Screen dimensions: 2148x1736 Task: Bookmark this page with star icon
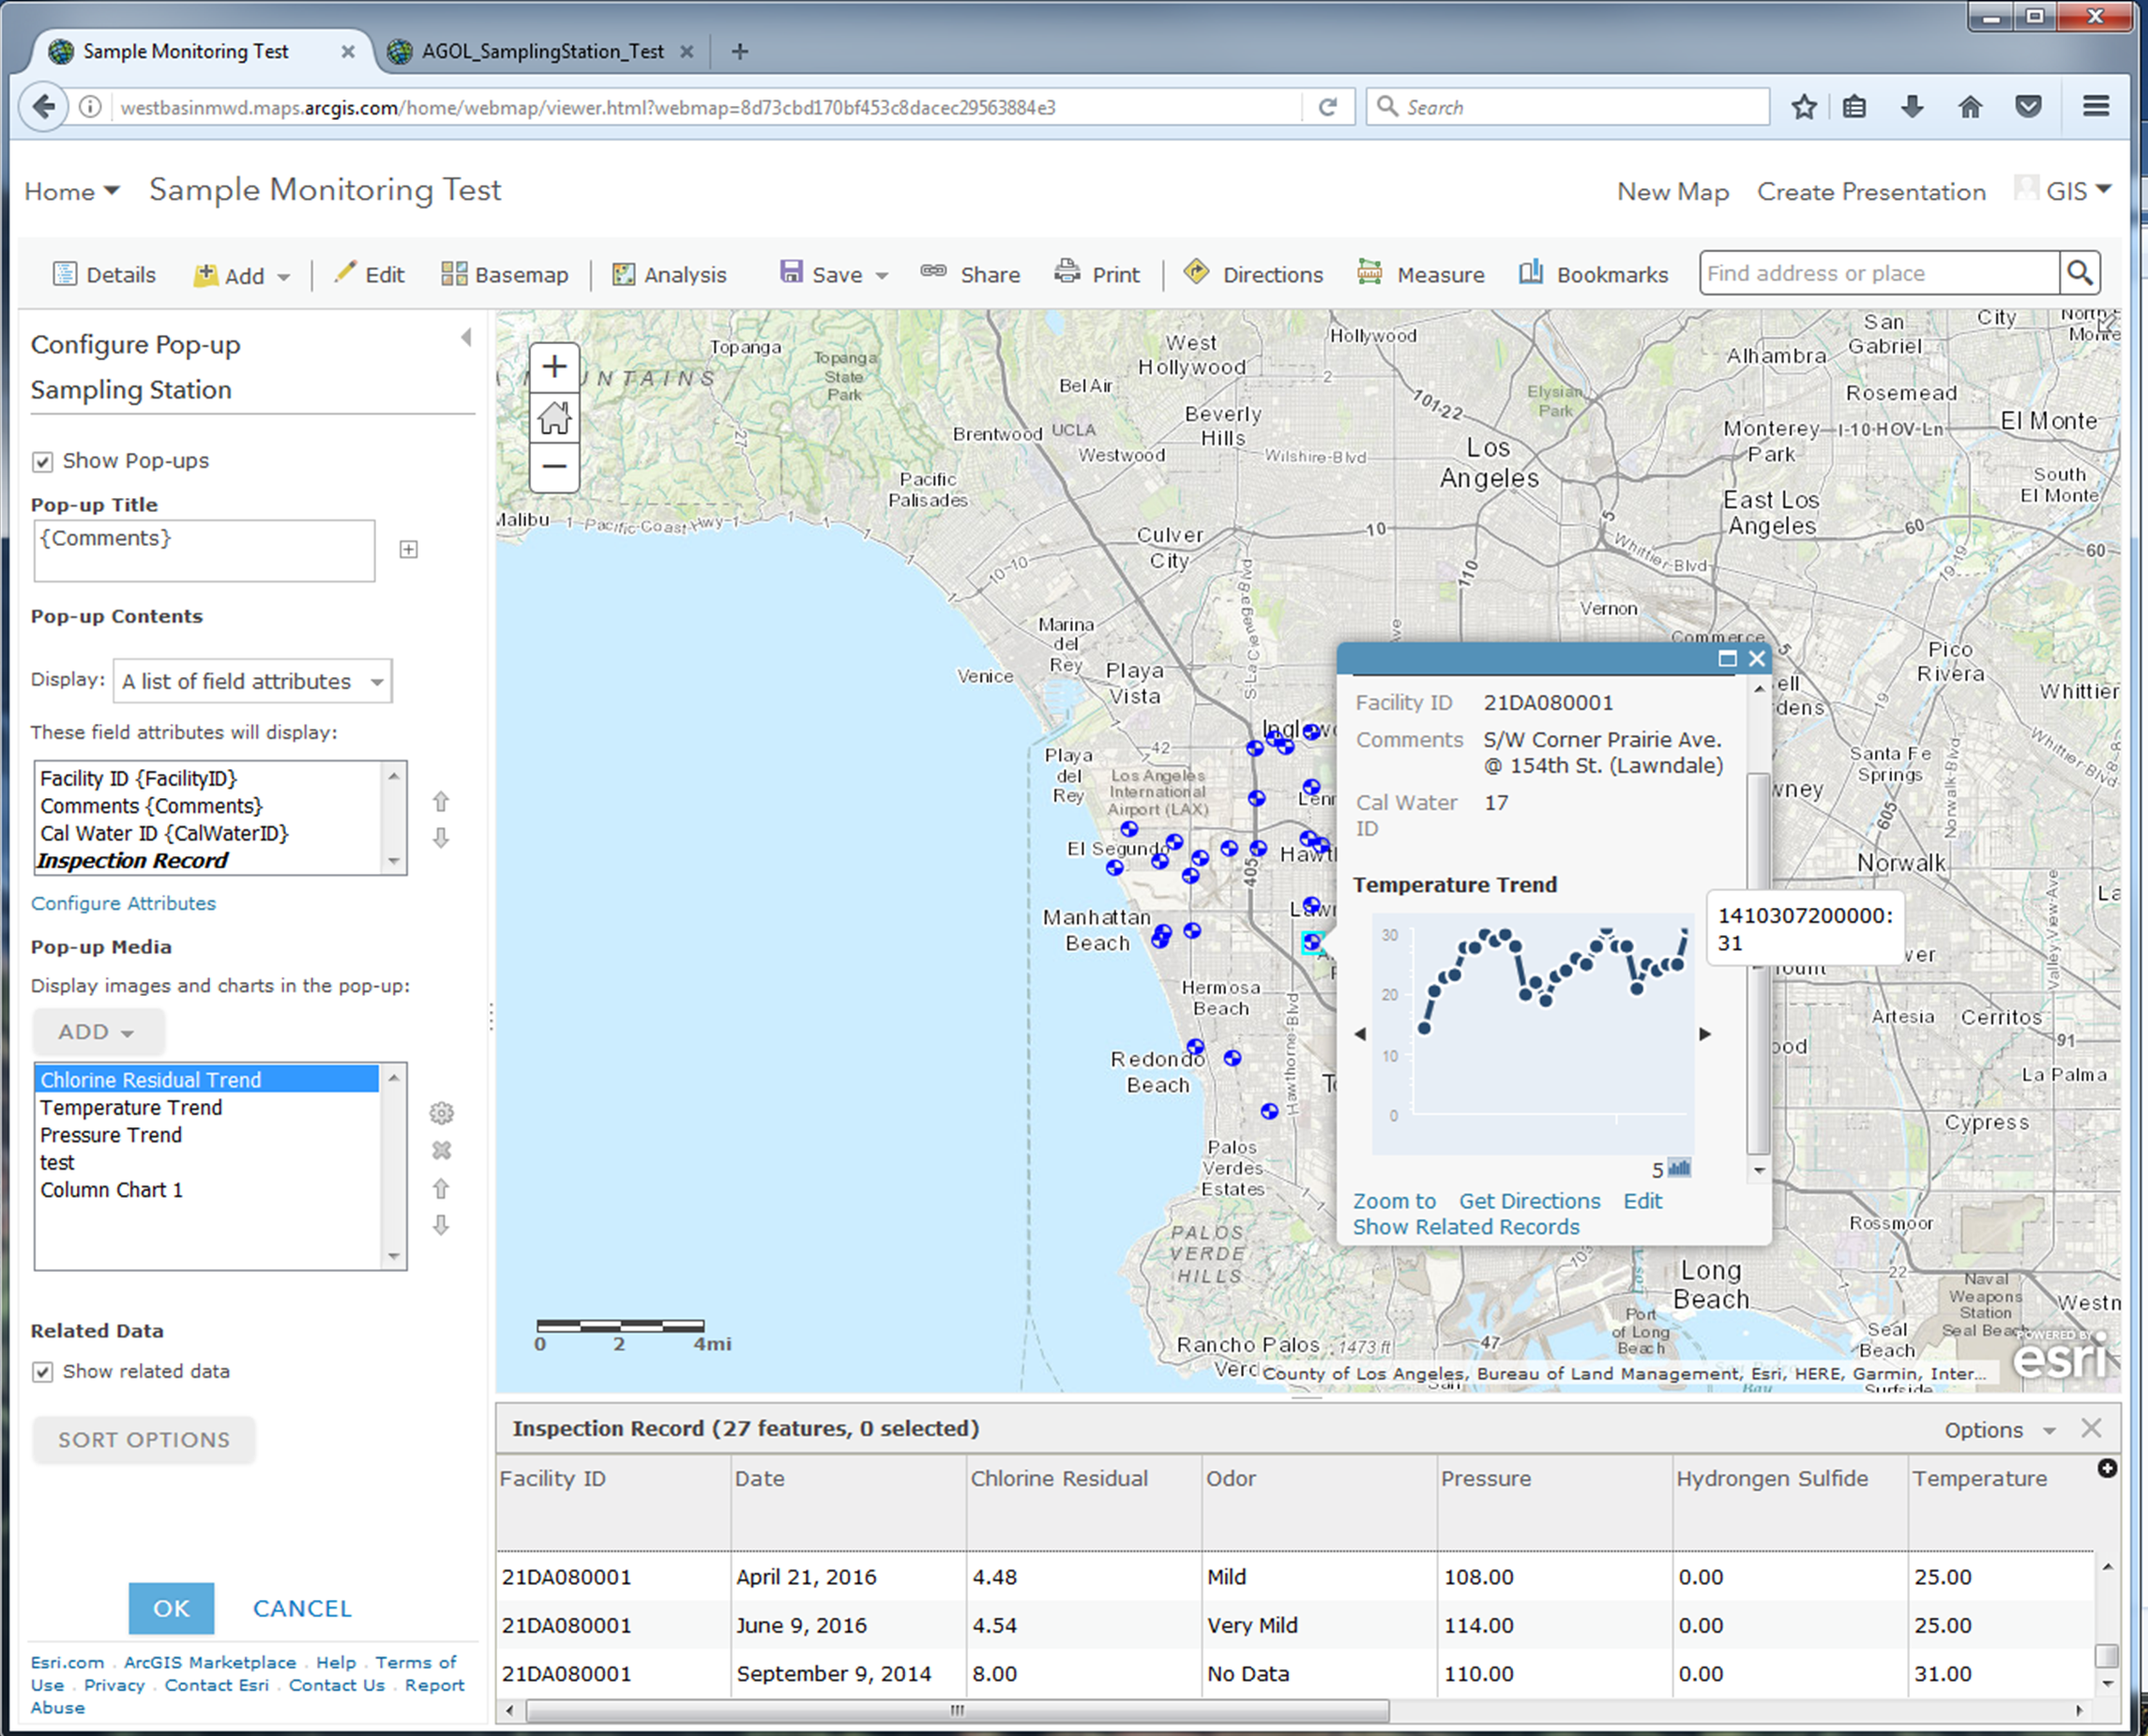pos(1804,107)
